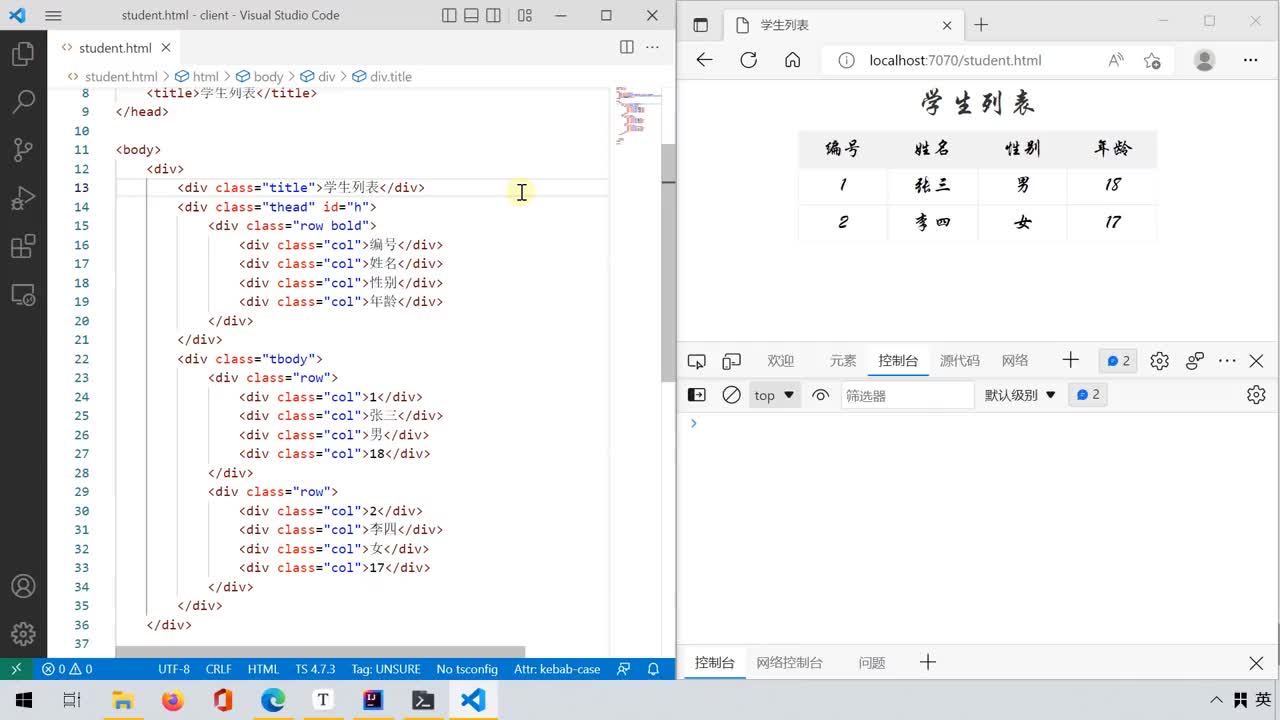The height and width of the screenshot is (720, 1280).
Task: Change the UTF-8 file encoding
Action: (173, 669)
